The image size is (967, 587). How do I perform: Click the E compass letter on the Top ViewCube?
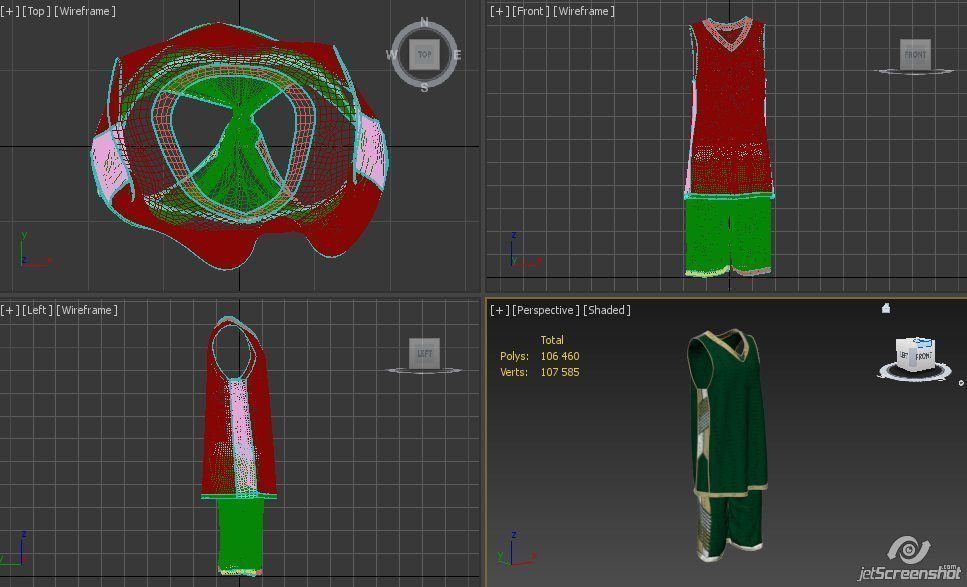(x=457, y=55)
